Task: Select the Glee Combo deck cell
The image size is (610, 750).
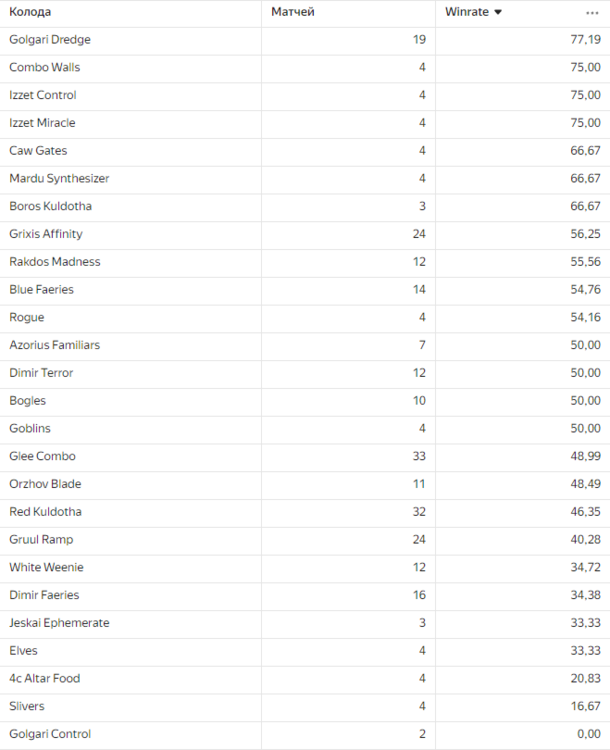Action: (42, 456)
